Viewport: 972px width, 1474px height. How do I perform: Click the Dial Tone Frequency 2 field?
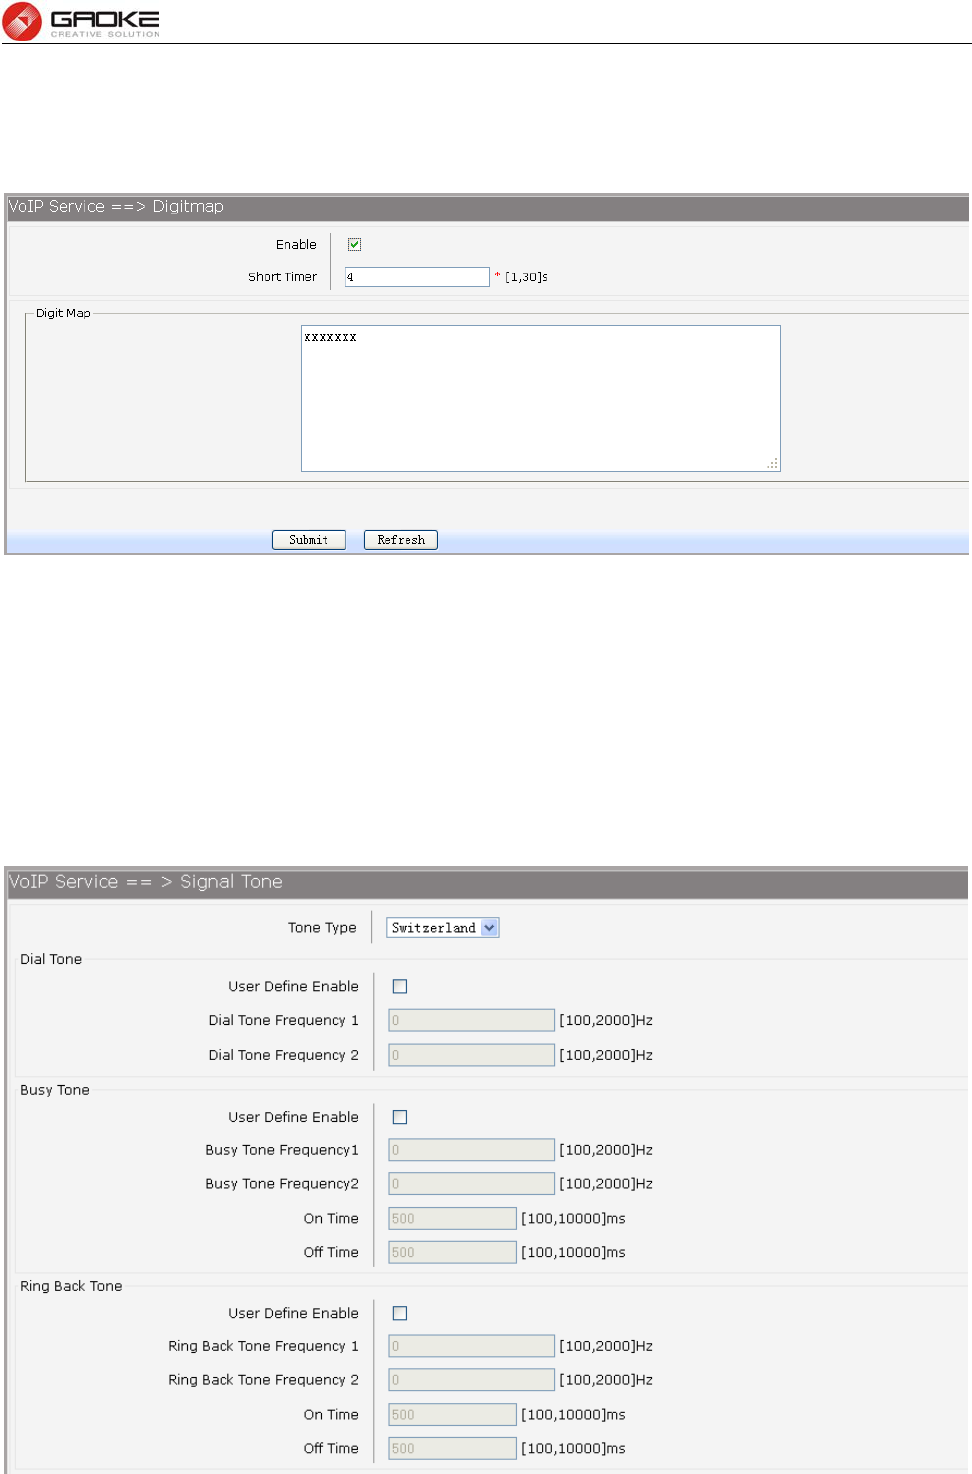[x=471, y=1055]
